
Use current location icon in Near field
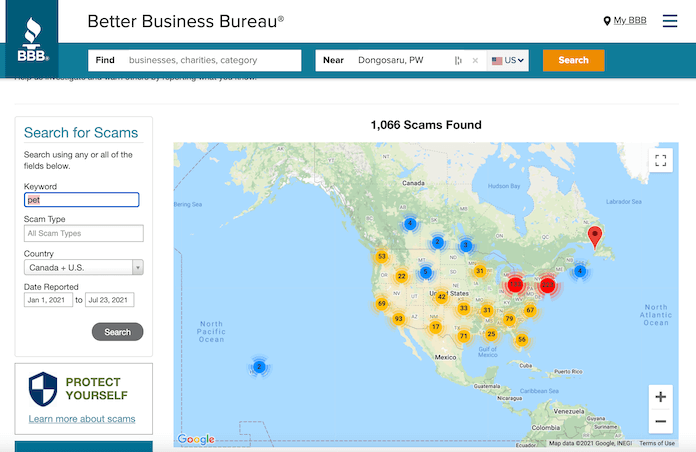pos(458,60)
